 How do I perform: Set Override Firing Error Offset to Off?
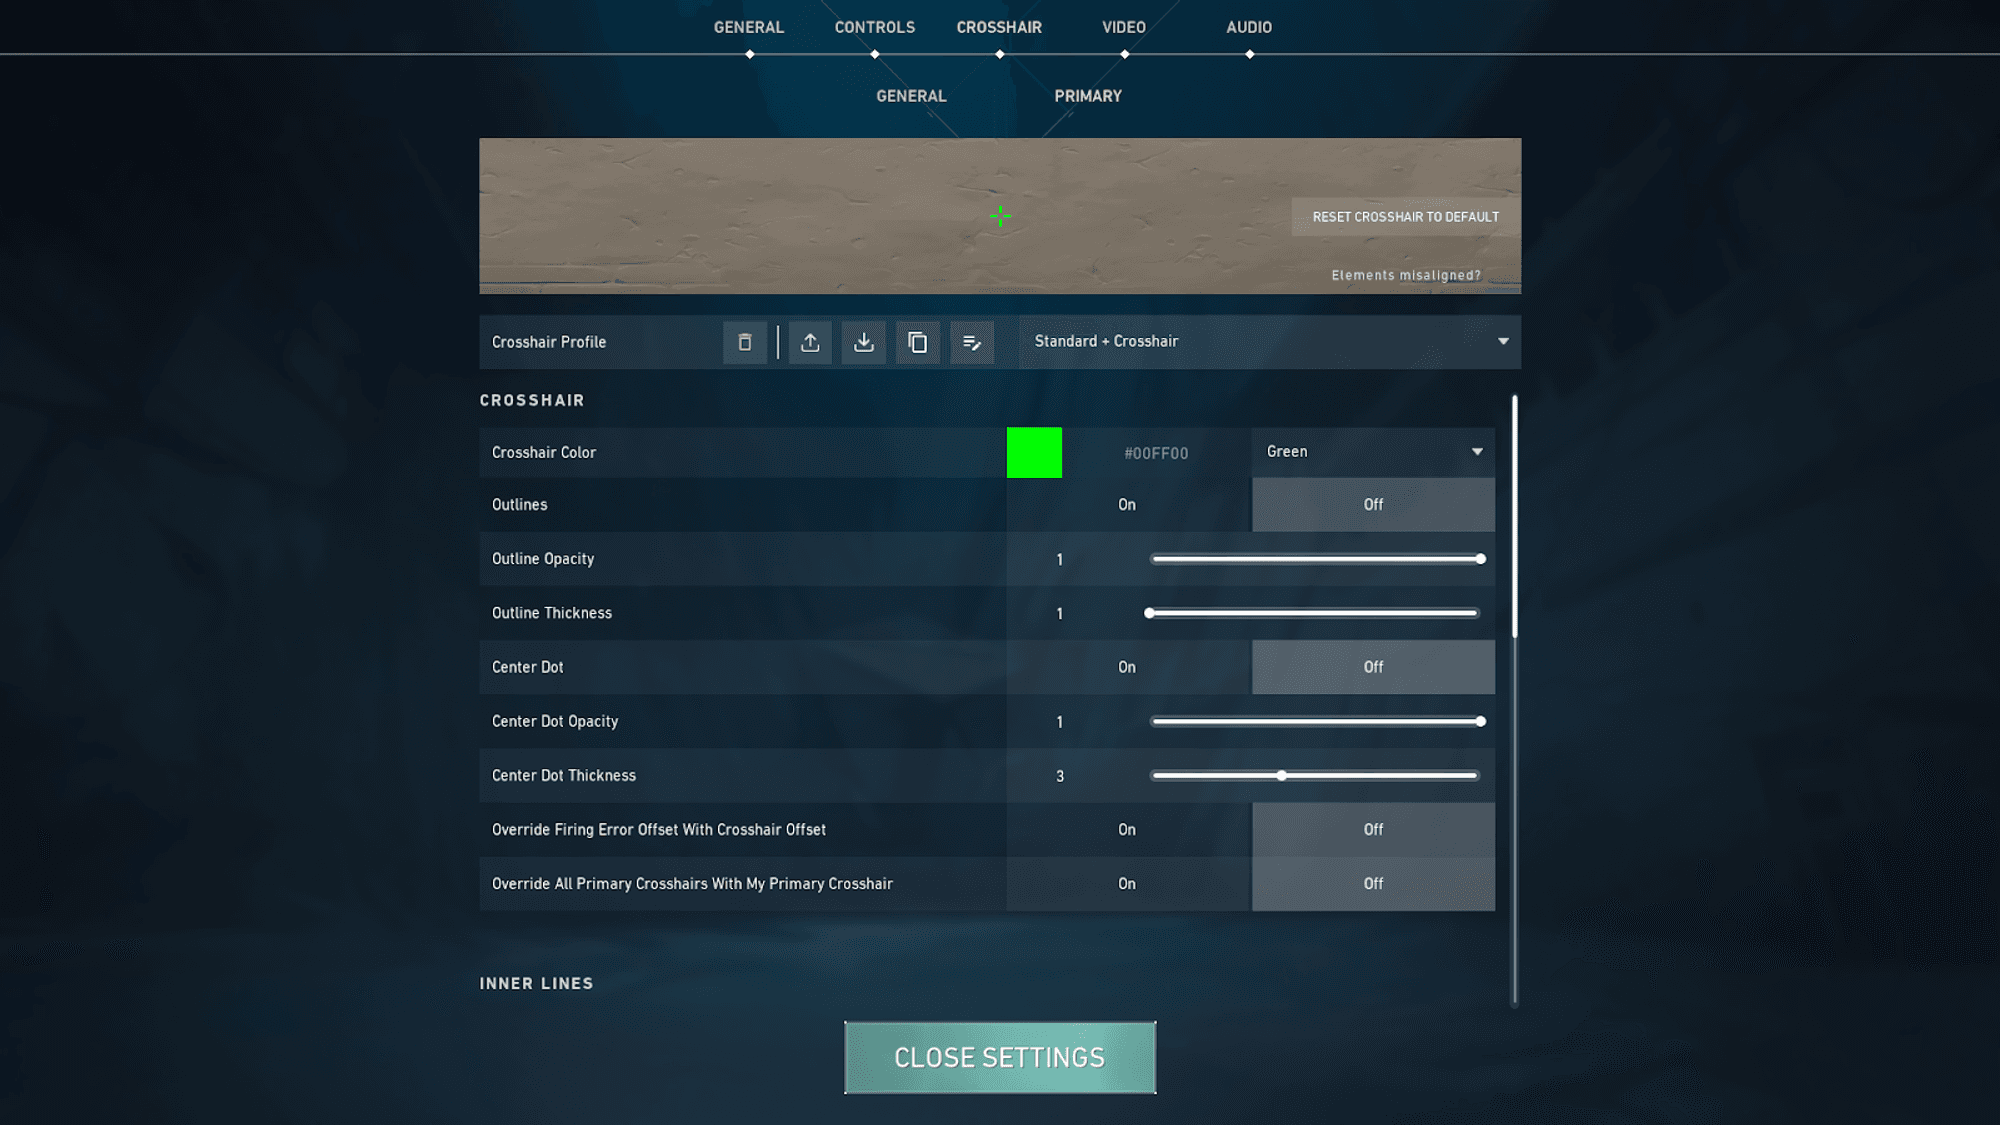1373,830
